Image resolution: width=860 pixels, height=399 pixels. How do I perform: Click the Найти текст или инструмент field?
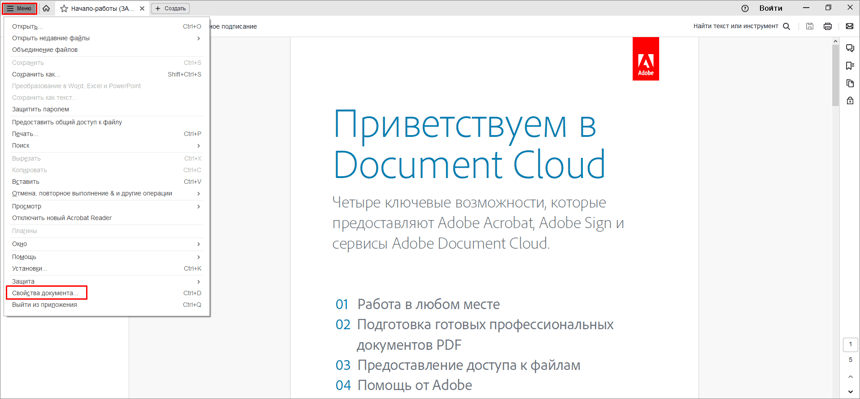pyautogui.click(x=735, y=26)
